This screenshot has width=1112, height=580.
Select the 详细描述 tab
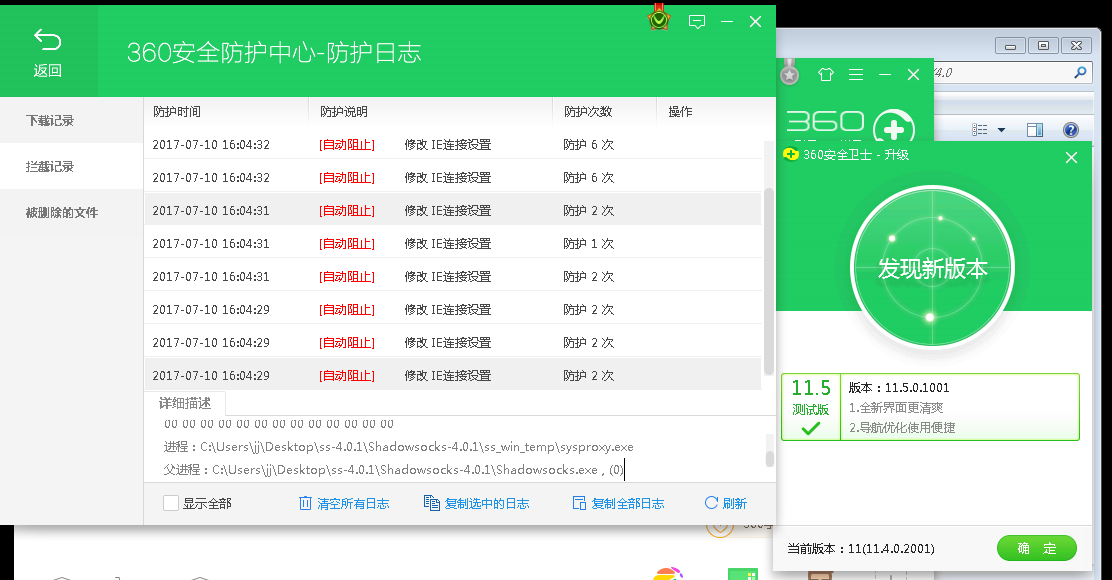pyautogui.click(x=185, y=403)
